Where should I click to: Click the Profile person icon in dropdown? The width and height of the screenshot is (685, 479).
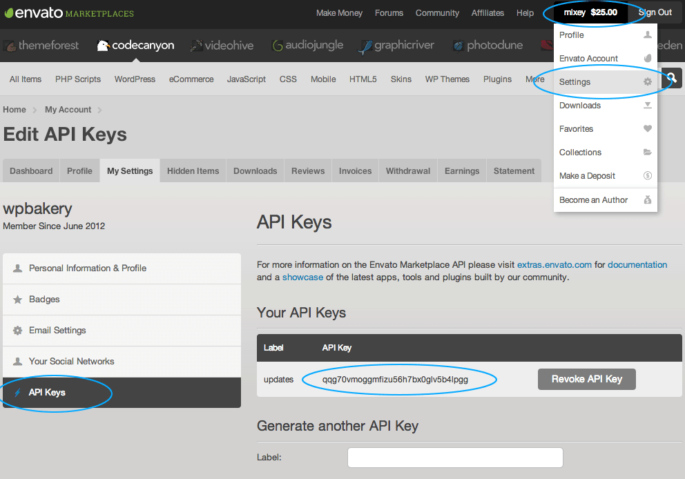pyautogui.click(x=648, y=35)
